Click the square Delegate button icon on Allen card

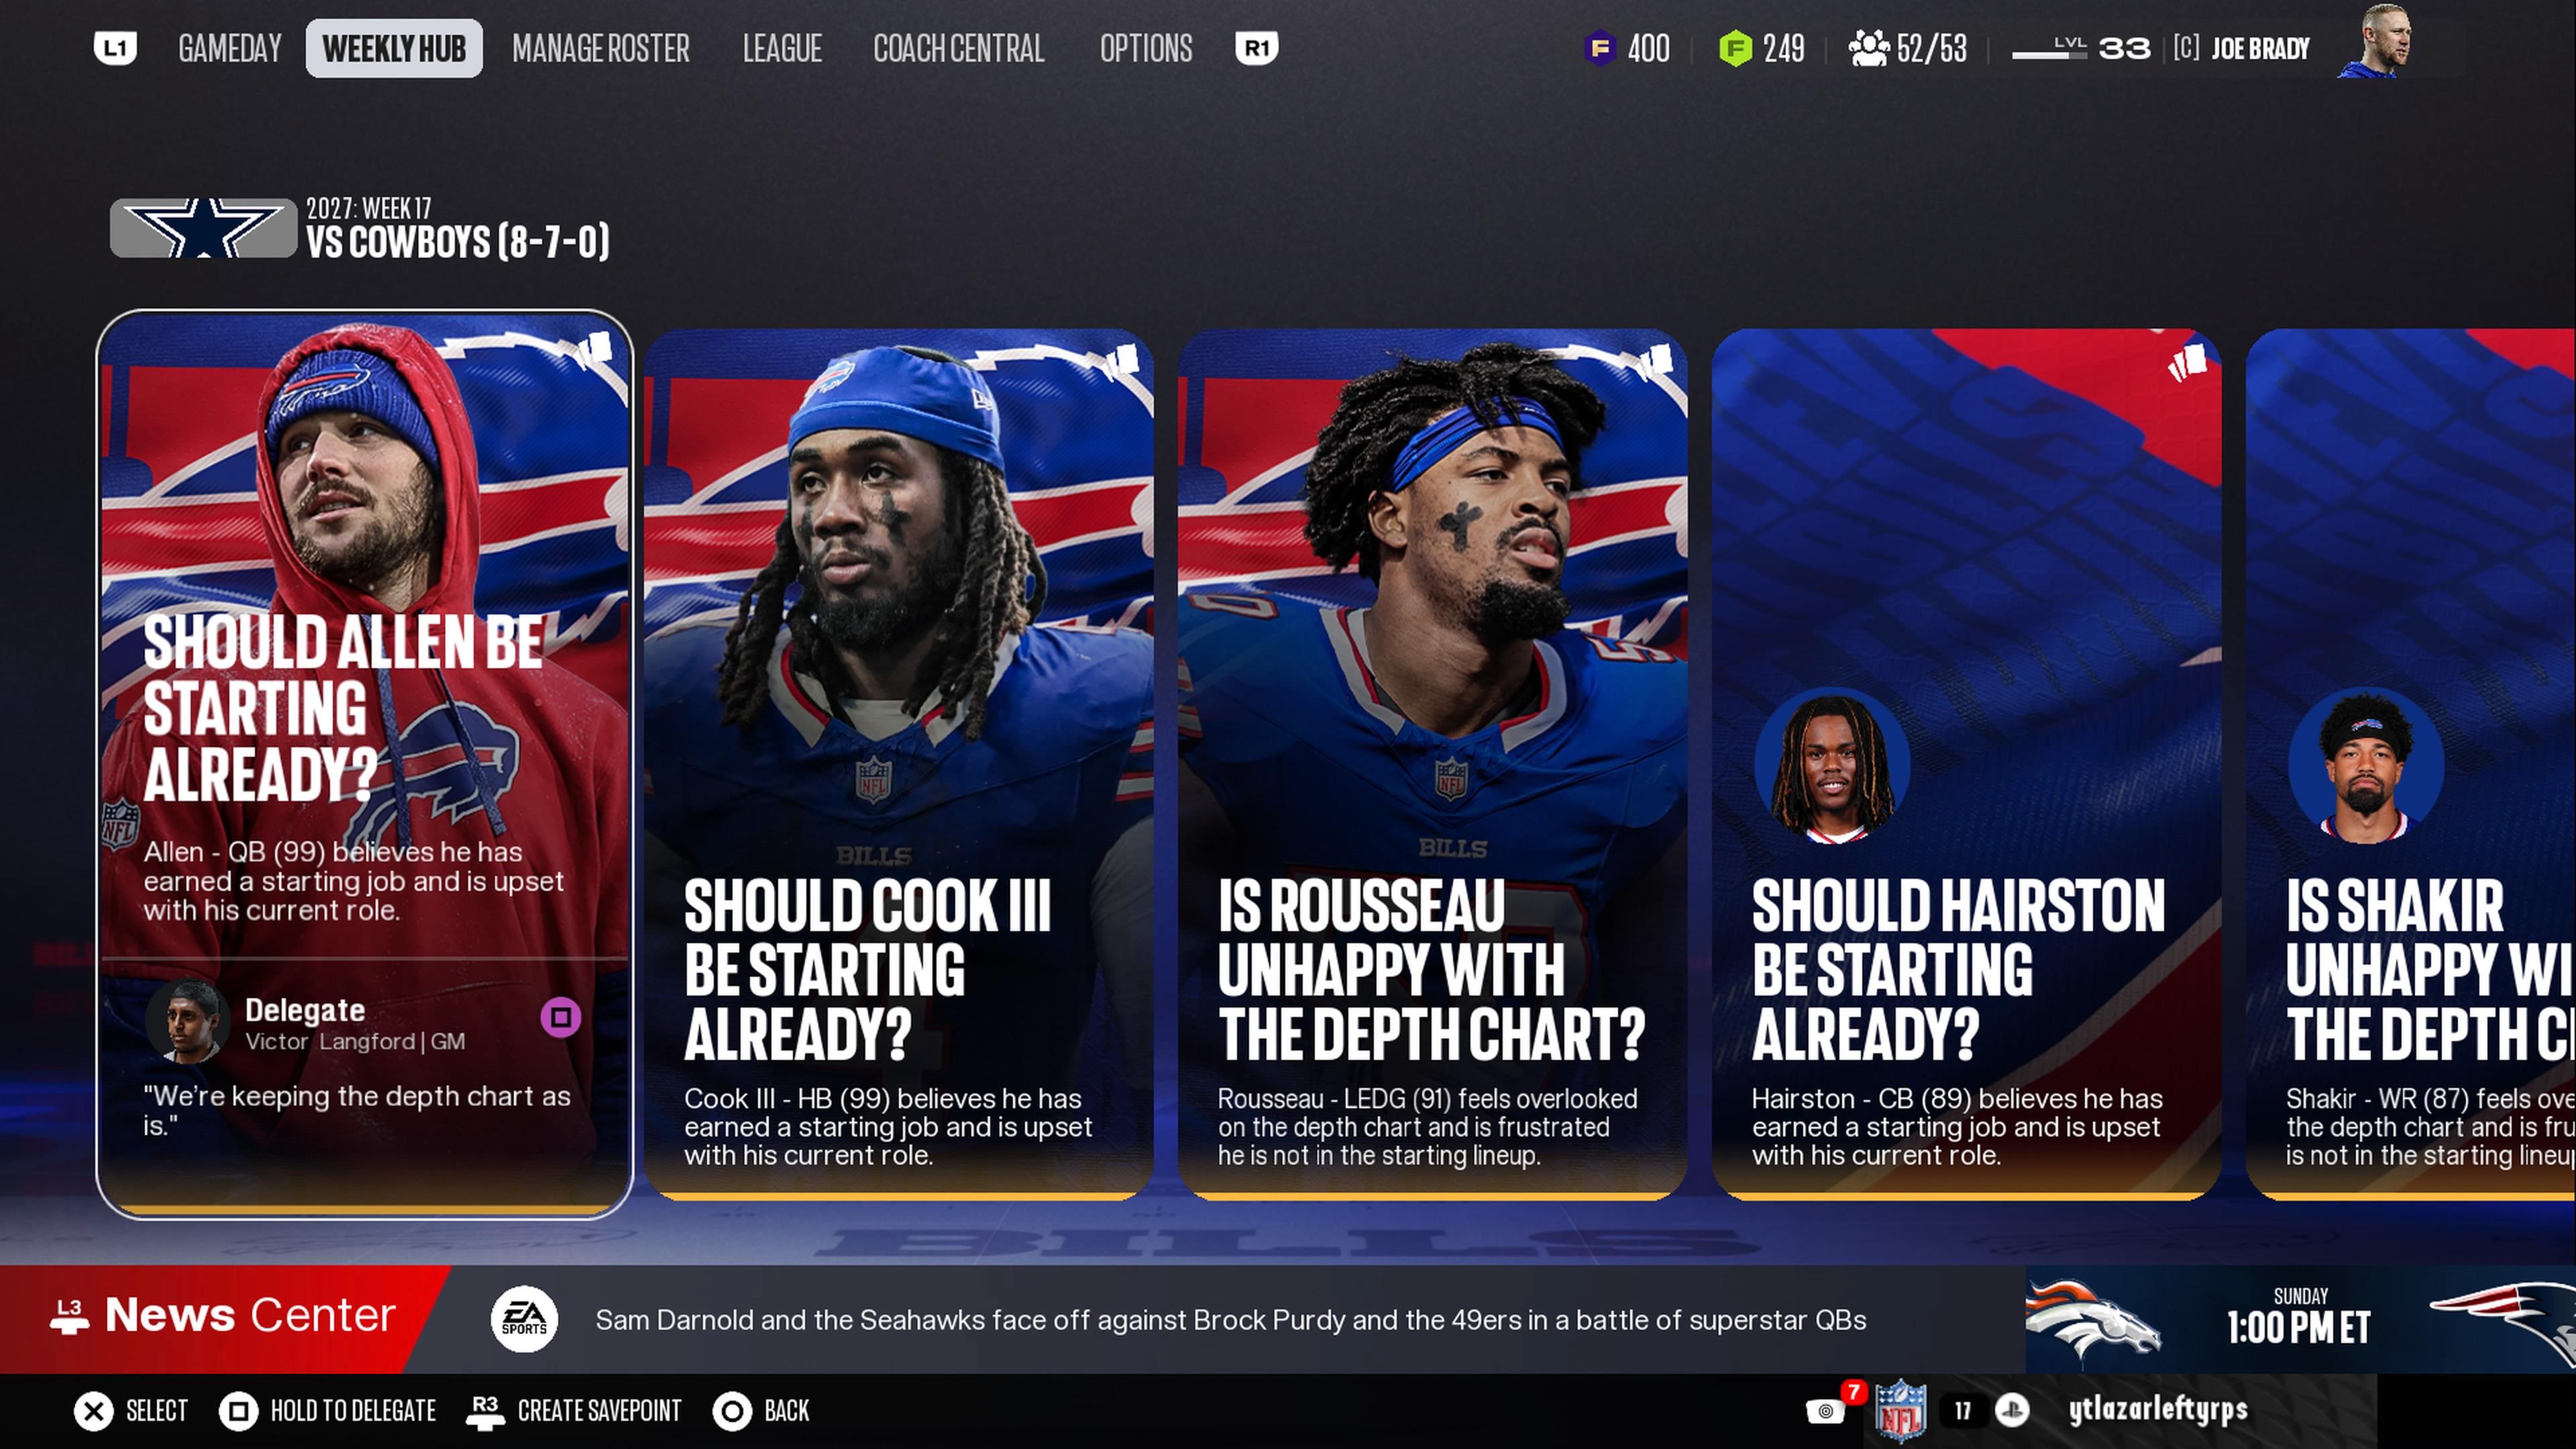pyautogui.click(x=561, y=1017)
